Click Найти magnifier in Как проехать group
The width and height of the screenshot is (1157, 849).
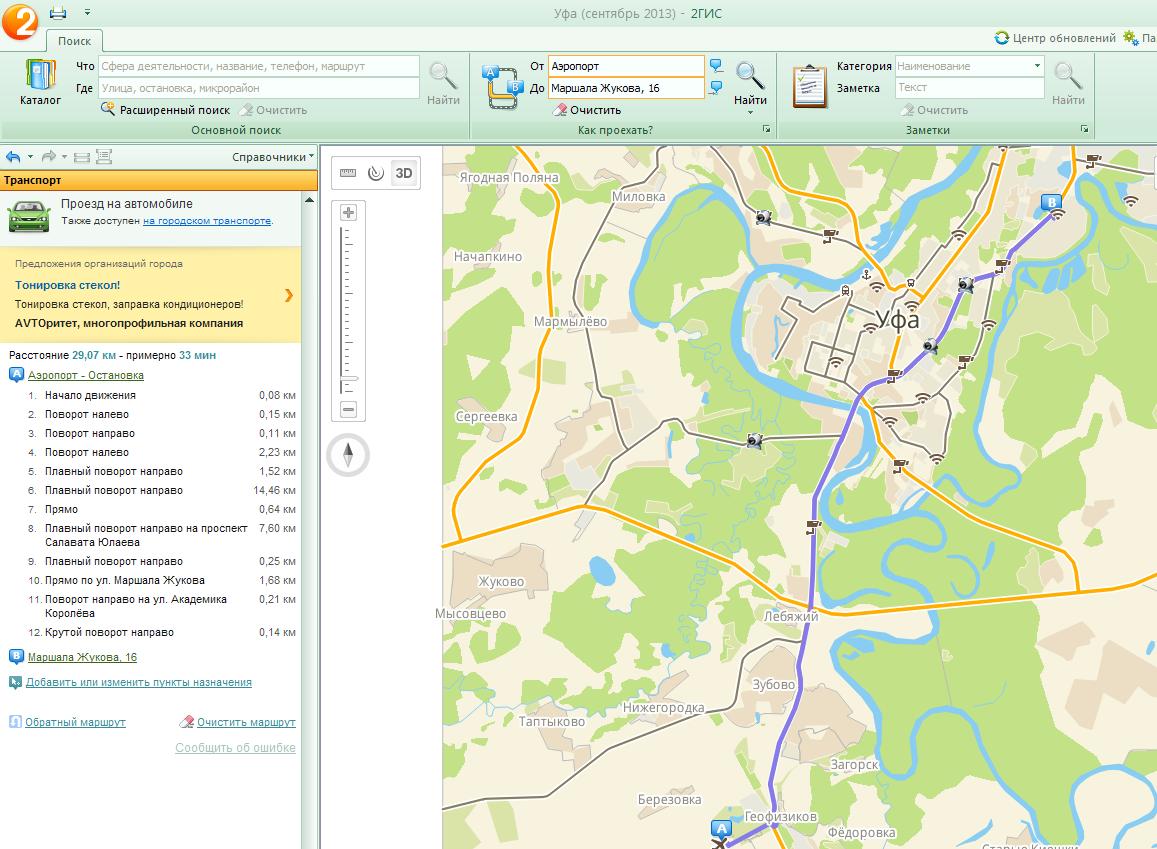(750, 83)
